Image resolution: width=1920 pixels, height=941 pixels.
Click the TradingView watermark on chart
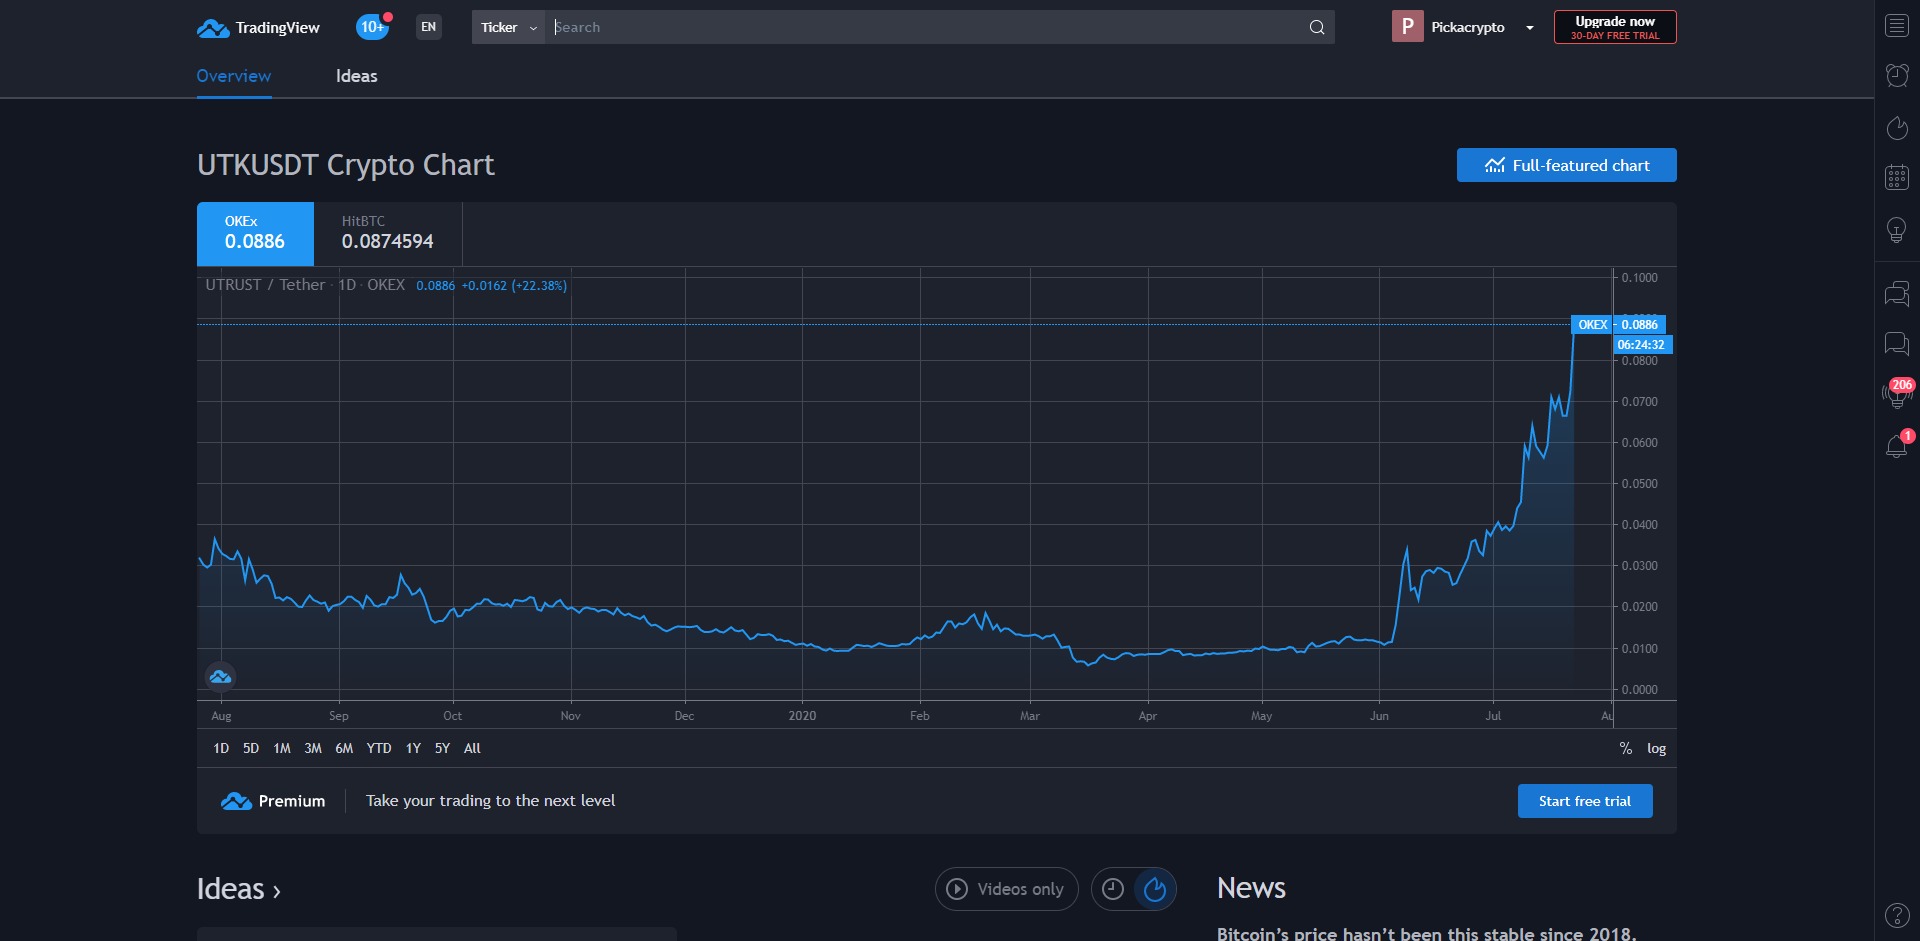pyautogui.click(x=220, y=677)
